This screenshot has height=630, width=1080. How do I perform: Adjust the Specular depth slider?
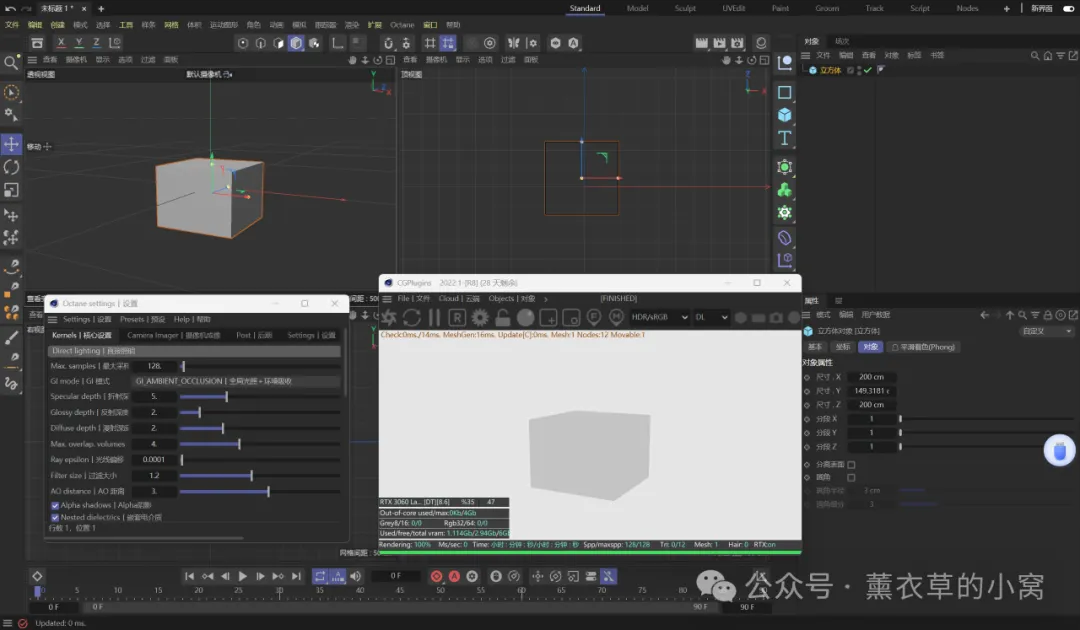point(260,397)
